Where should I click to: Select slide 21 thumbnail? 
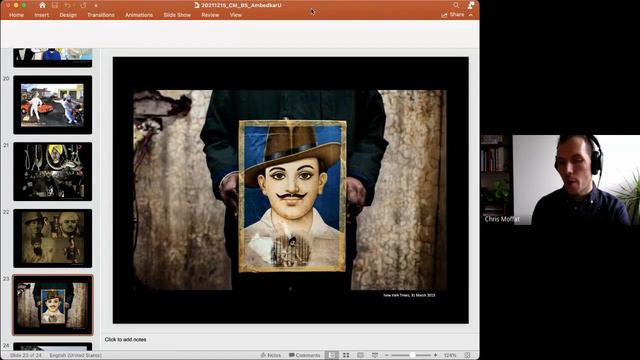point(53,171)
